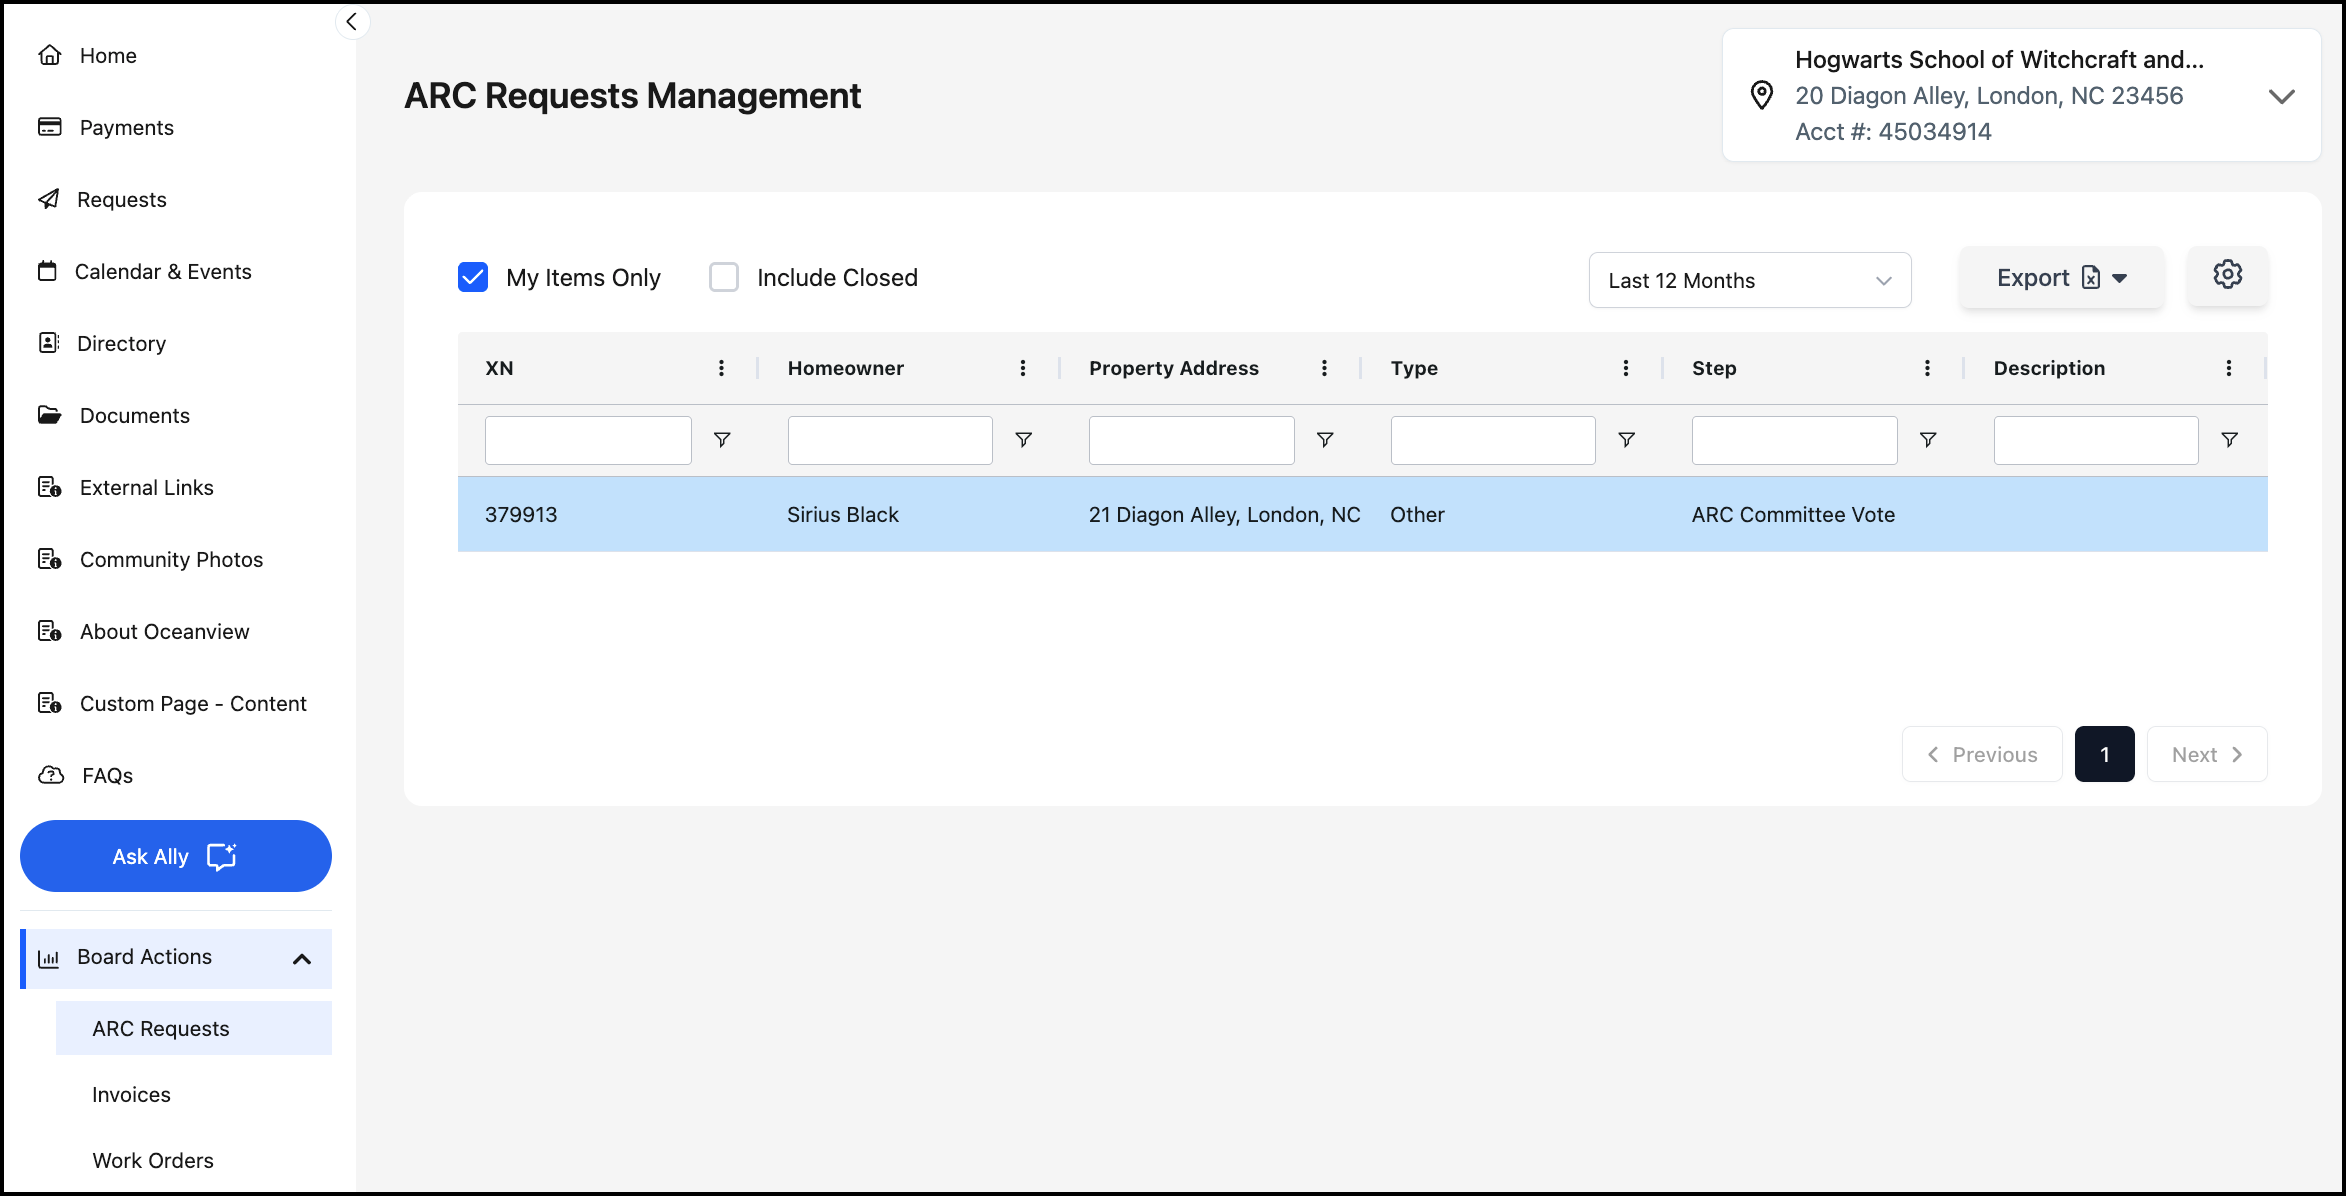Select the Sirius Black request row
Viewport: 2346px width, 1196px height.
[1362, 514]
